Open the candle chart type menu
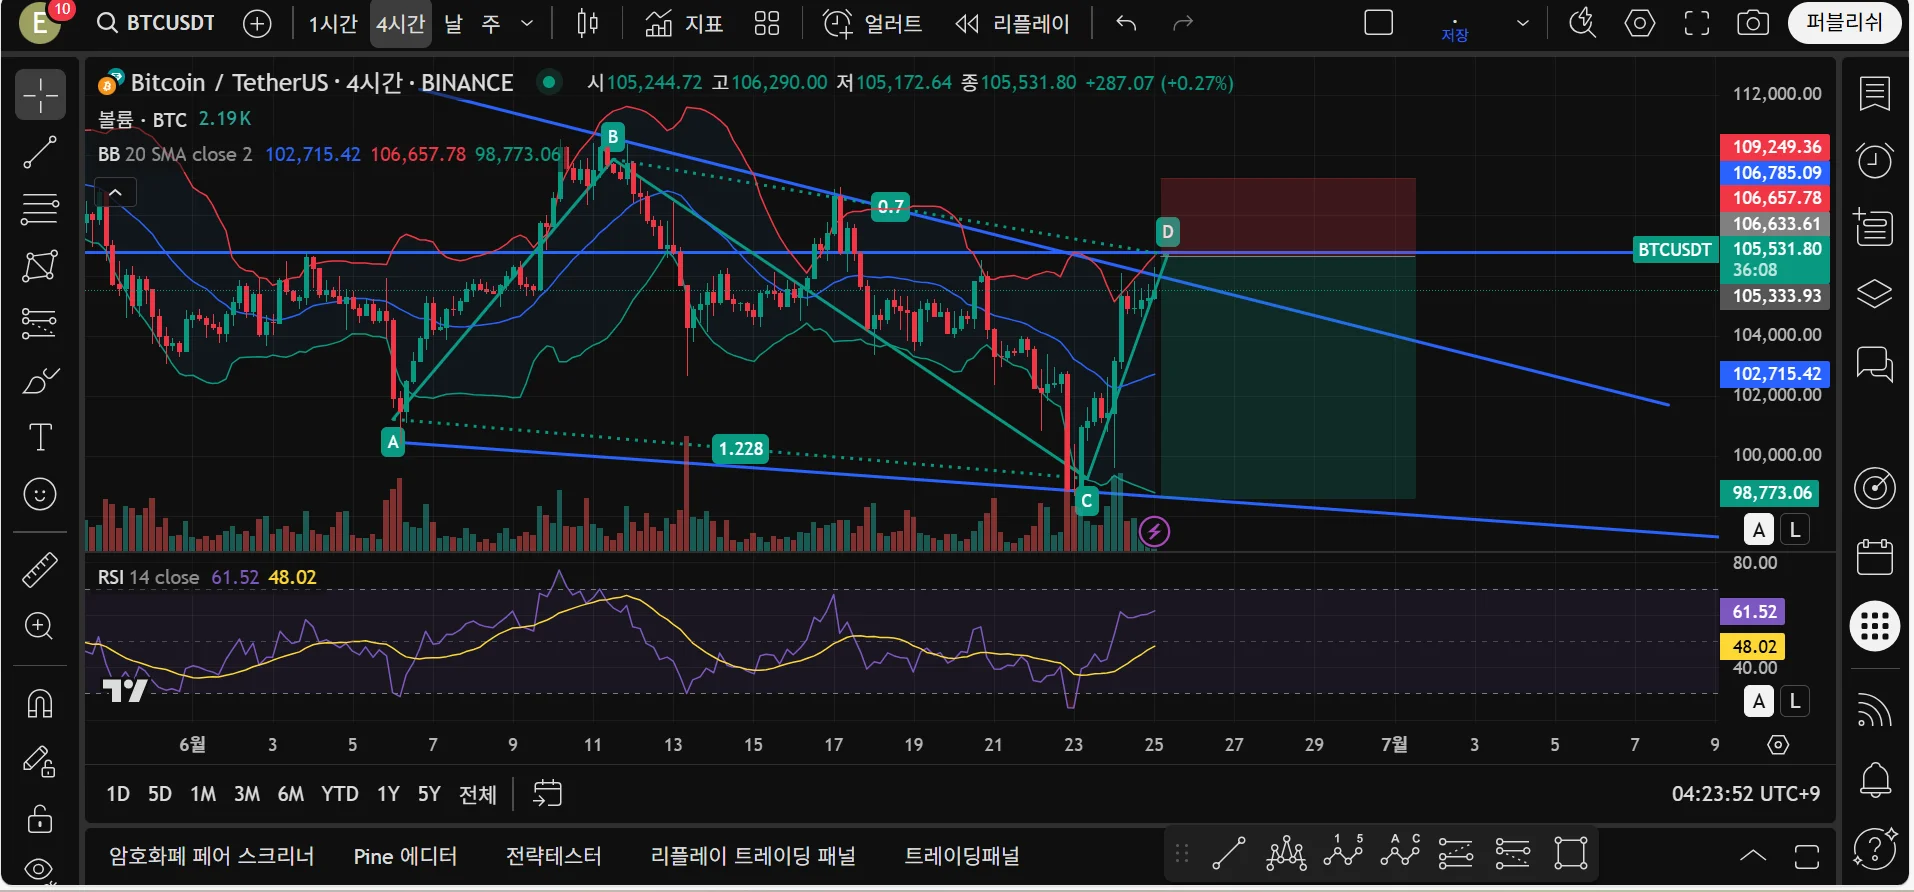This screenshot has height=892, width=1914. (588, 23)
